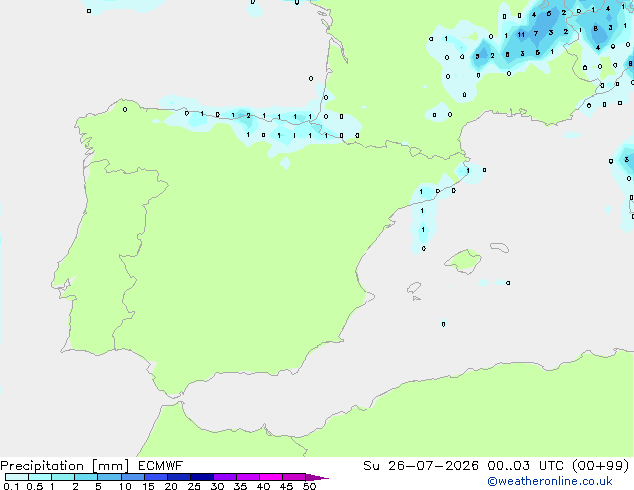Pick the 0.5–1 mm legend color
The image size is (634, 490).
pos(40,477)
